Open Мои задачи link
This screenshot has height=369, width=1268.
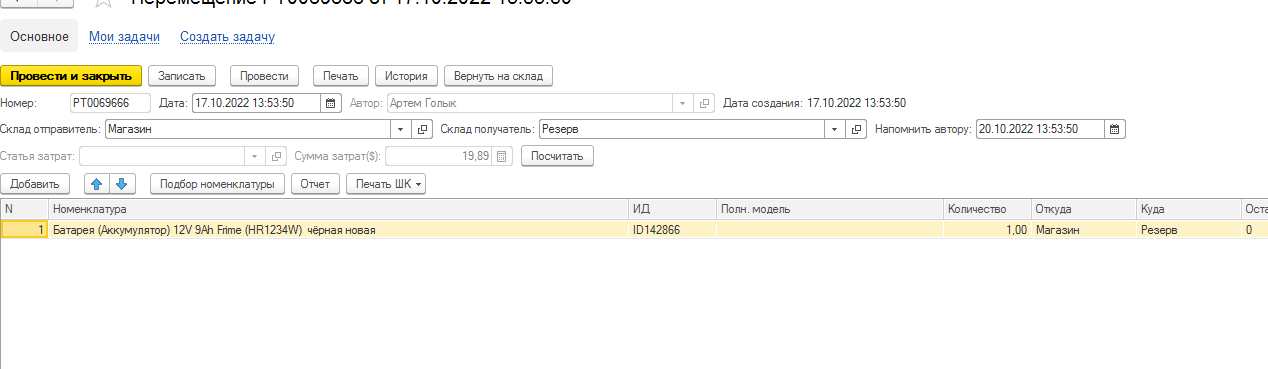[125, 37]
